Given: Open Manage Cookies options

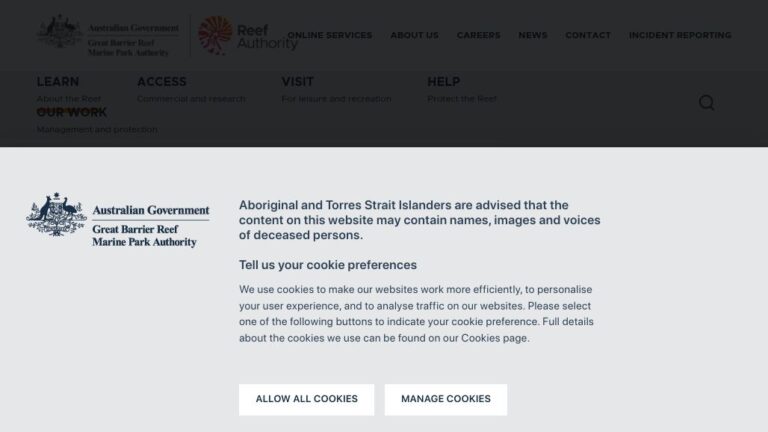Looking at the screenshot, I should pos(446,399).
